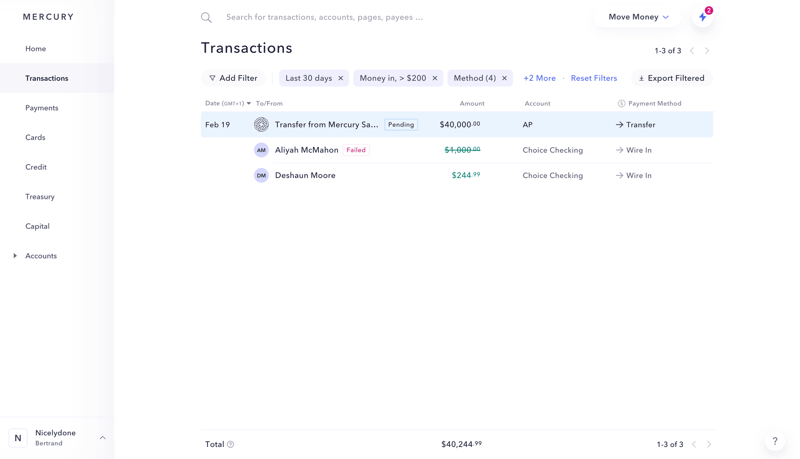The image size is (800, 459).
Task: Click the AM avatar for Aliyah McMahon
Action: pos(261,150)
